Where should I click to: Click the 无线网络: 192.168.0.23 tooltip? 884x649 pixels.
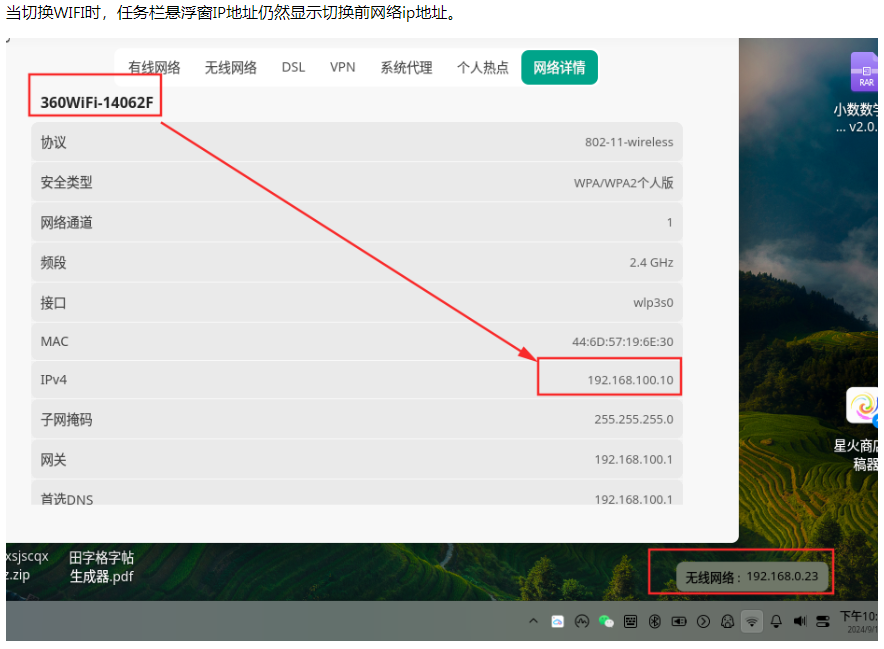tap(752, 576)
